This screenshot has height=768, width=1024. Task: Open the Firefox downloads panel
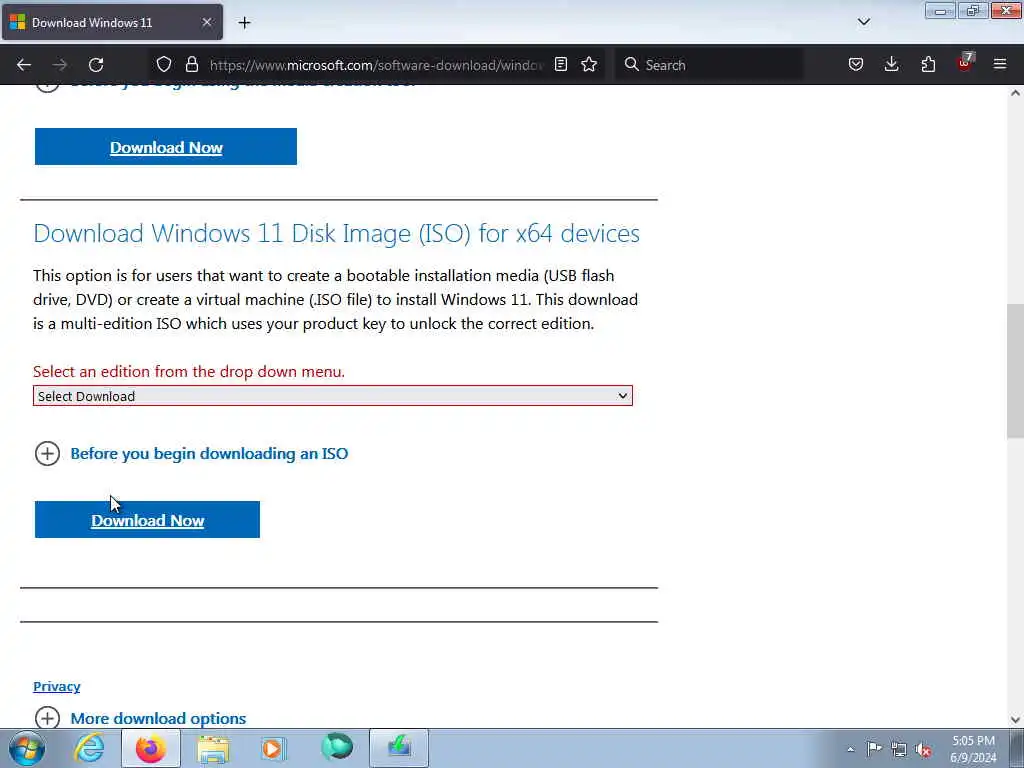[891, 64]
